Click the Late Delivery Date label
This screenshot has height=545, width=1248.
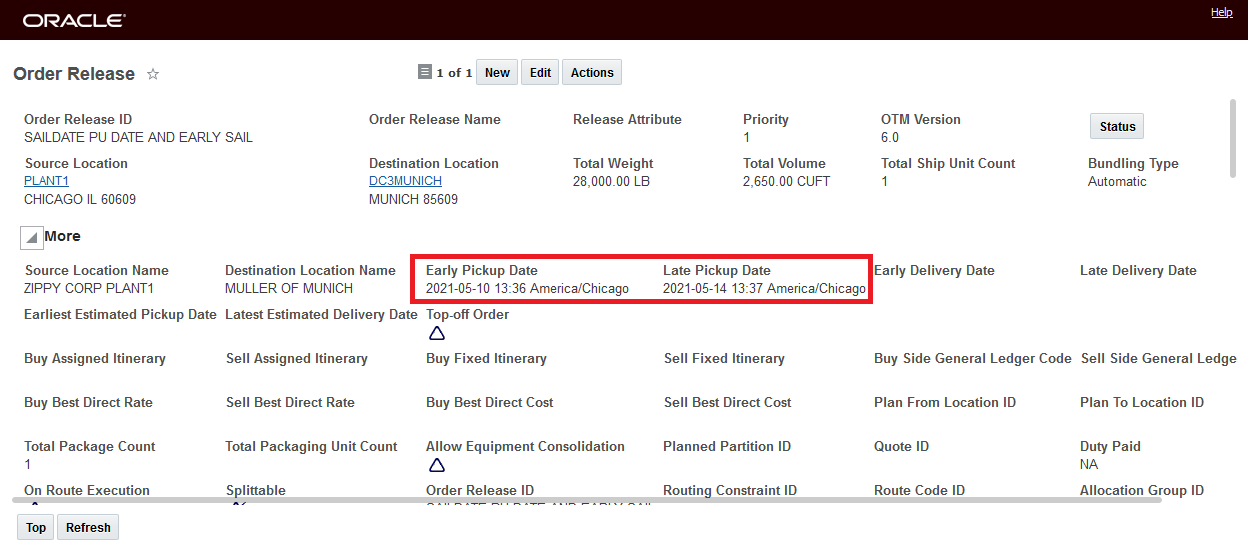coord(1138,270)
